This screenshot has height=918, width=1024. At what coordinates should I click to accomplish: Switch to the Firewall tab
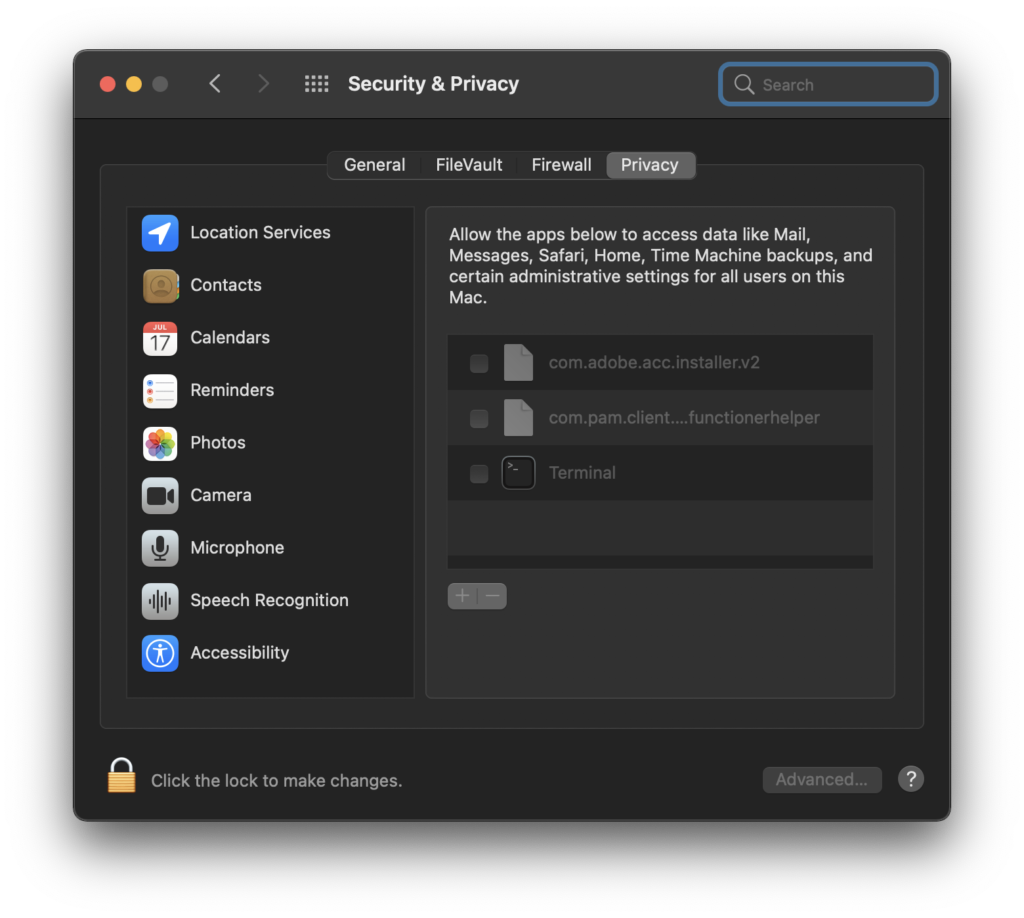click(561, 165)
